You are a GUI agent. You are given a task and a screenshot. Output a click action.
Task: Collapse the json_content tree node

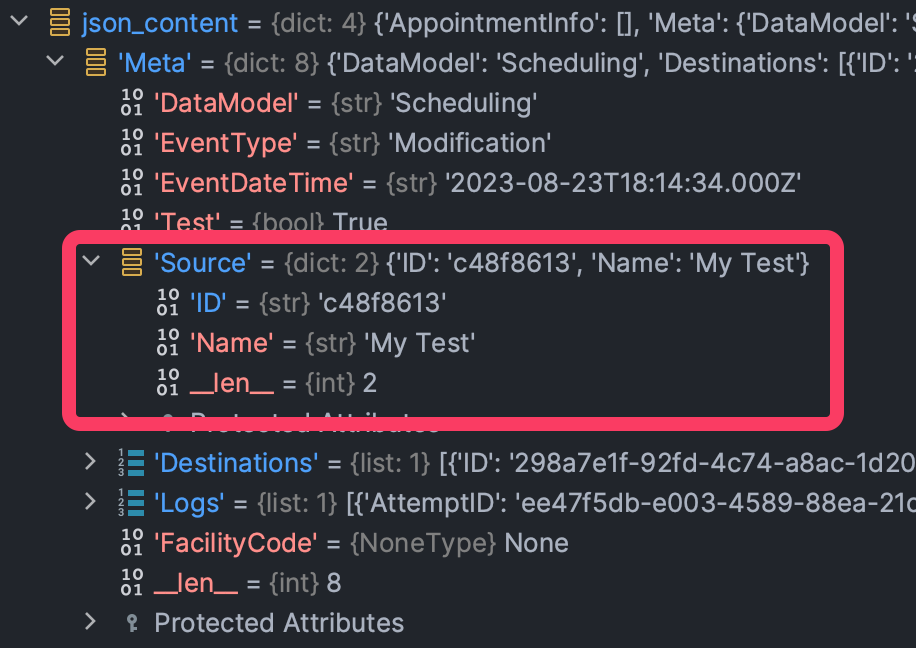(18, 22)
